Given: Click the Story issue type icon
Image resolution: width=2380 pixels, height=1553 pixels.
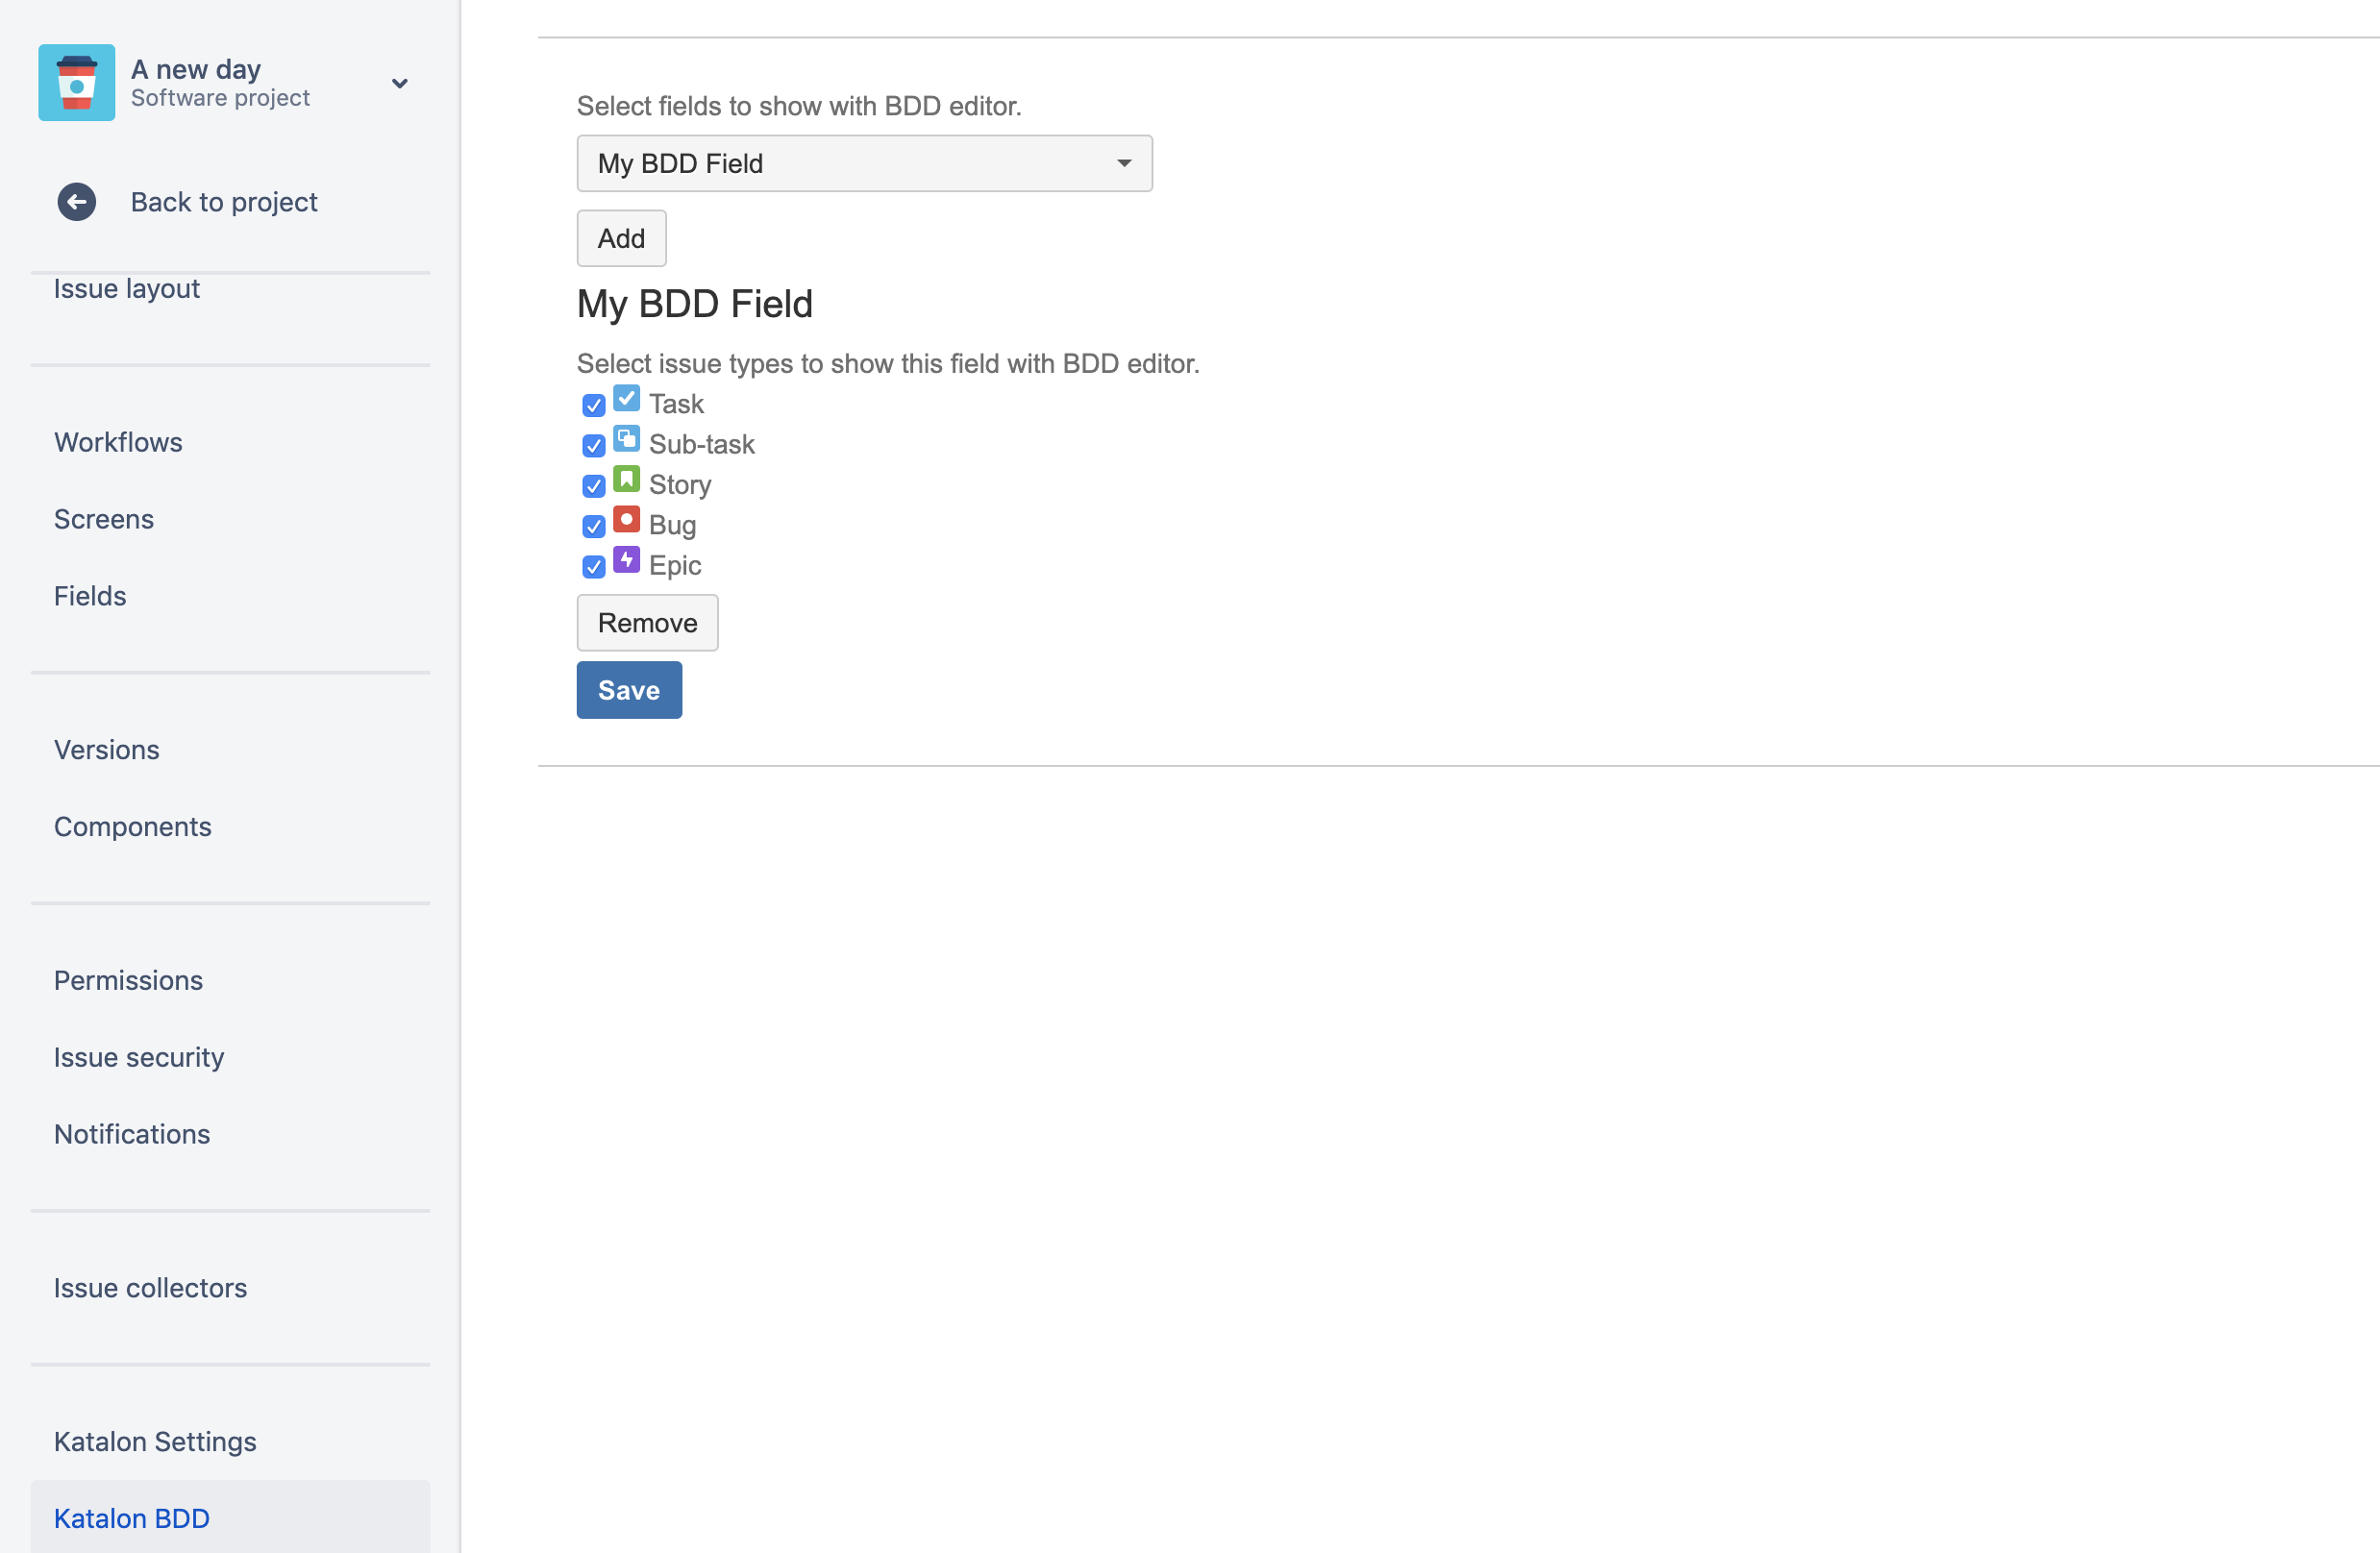Looking at the screenshot, I should click(626, 481).
